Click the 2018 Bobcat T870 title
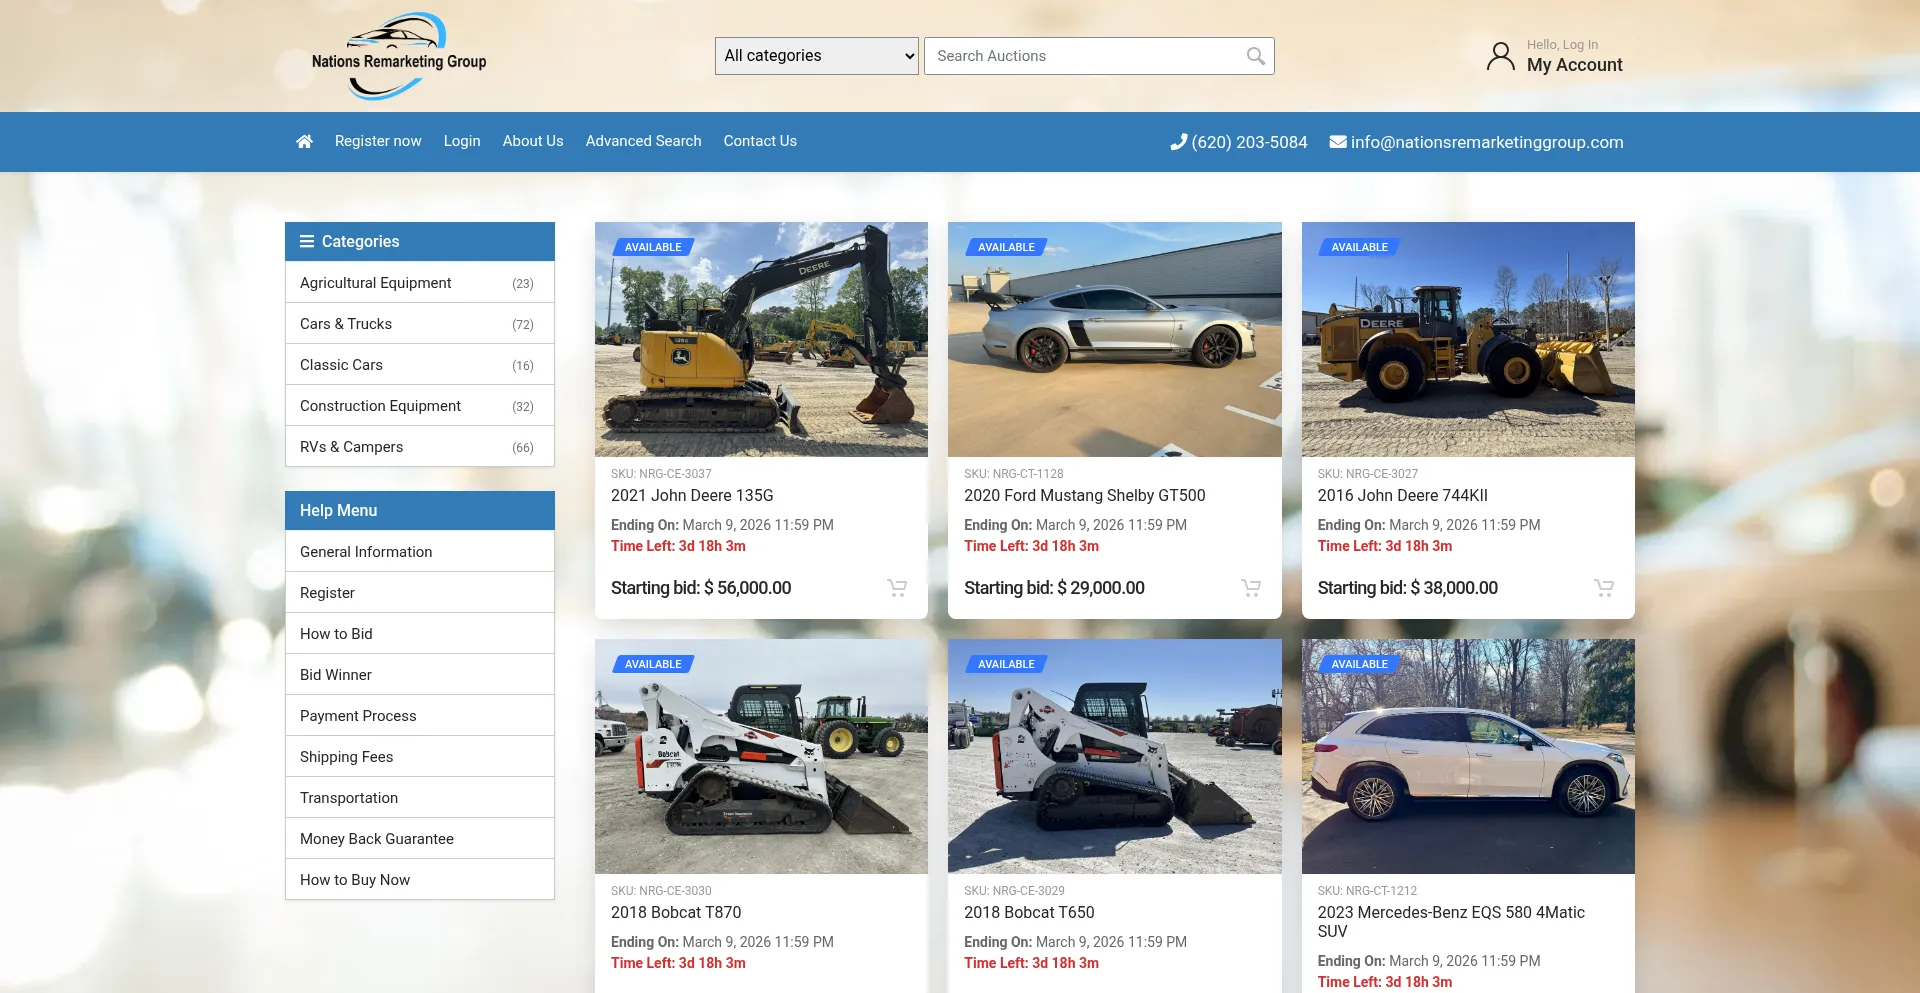 coord(676,913)
